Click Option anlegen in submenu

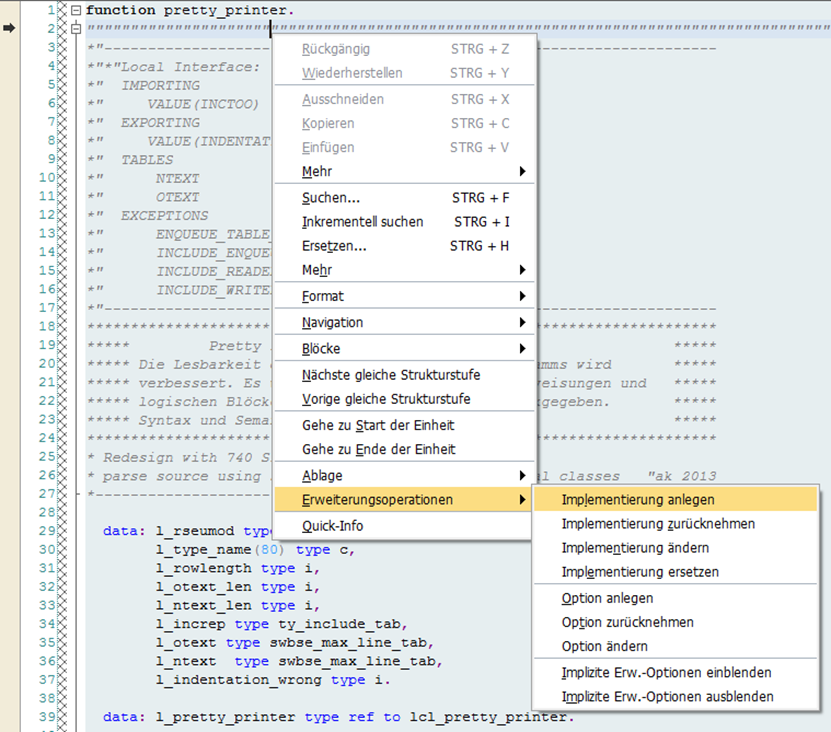point(676,598)
